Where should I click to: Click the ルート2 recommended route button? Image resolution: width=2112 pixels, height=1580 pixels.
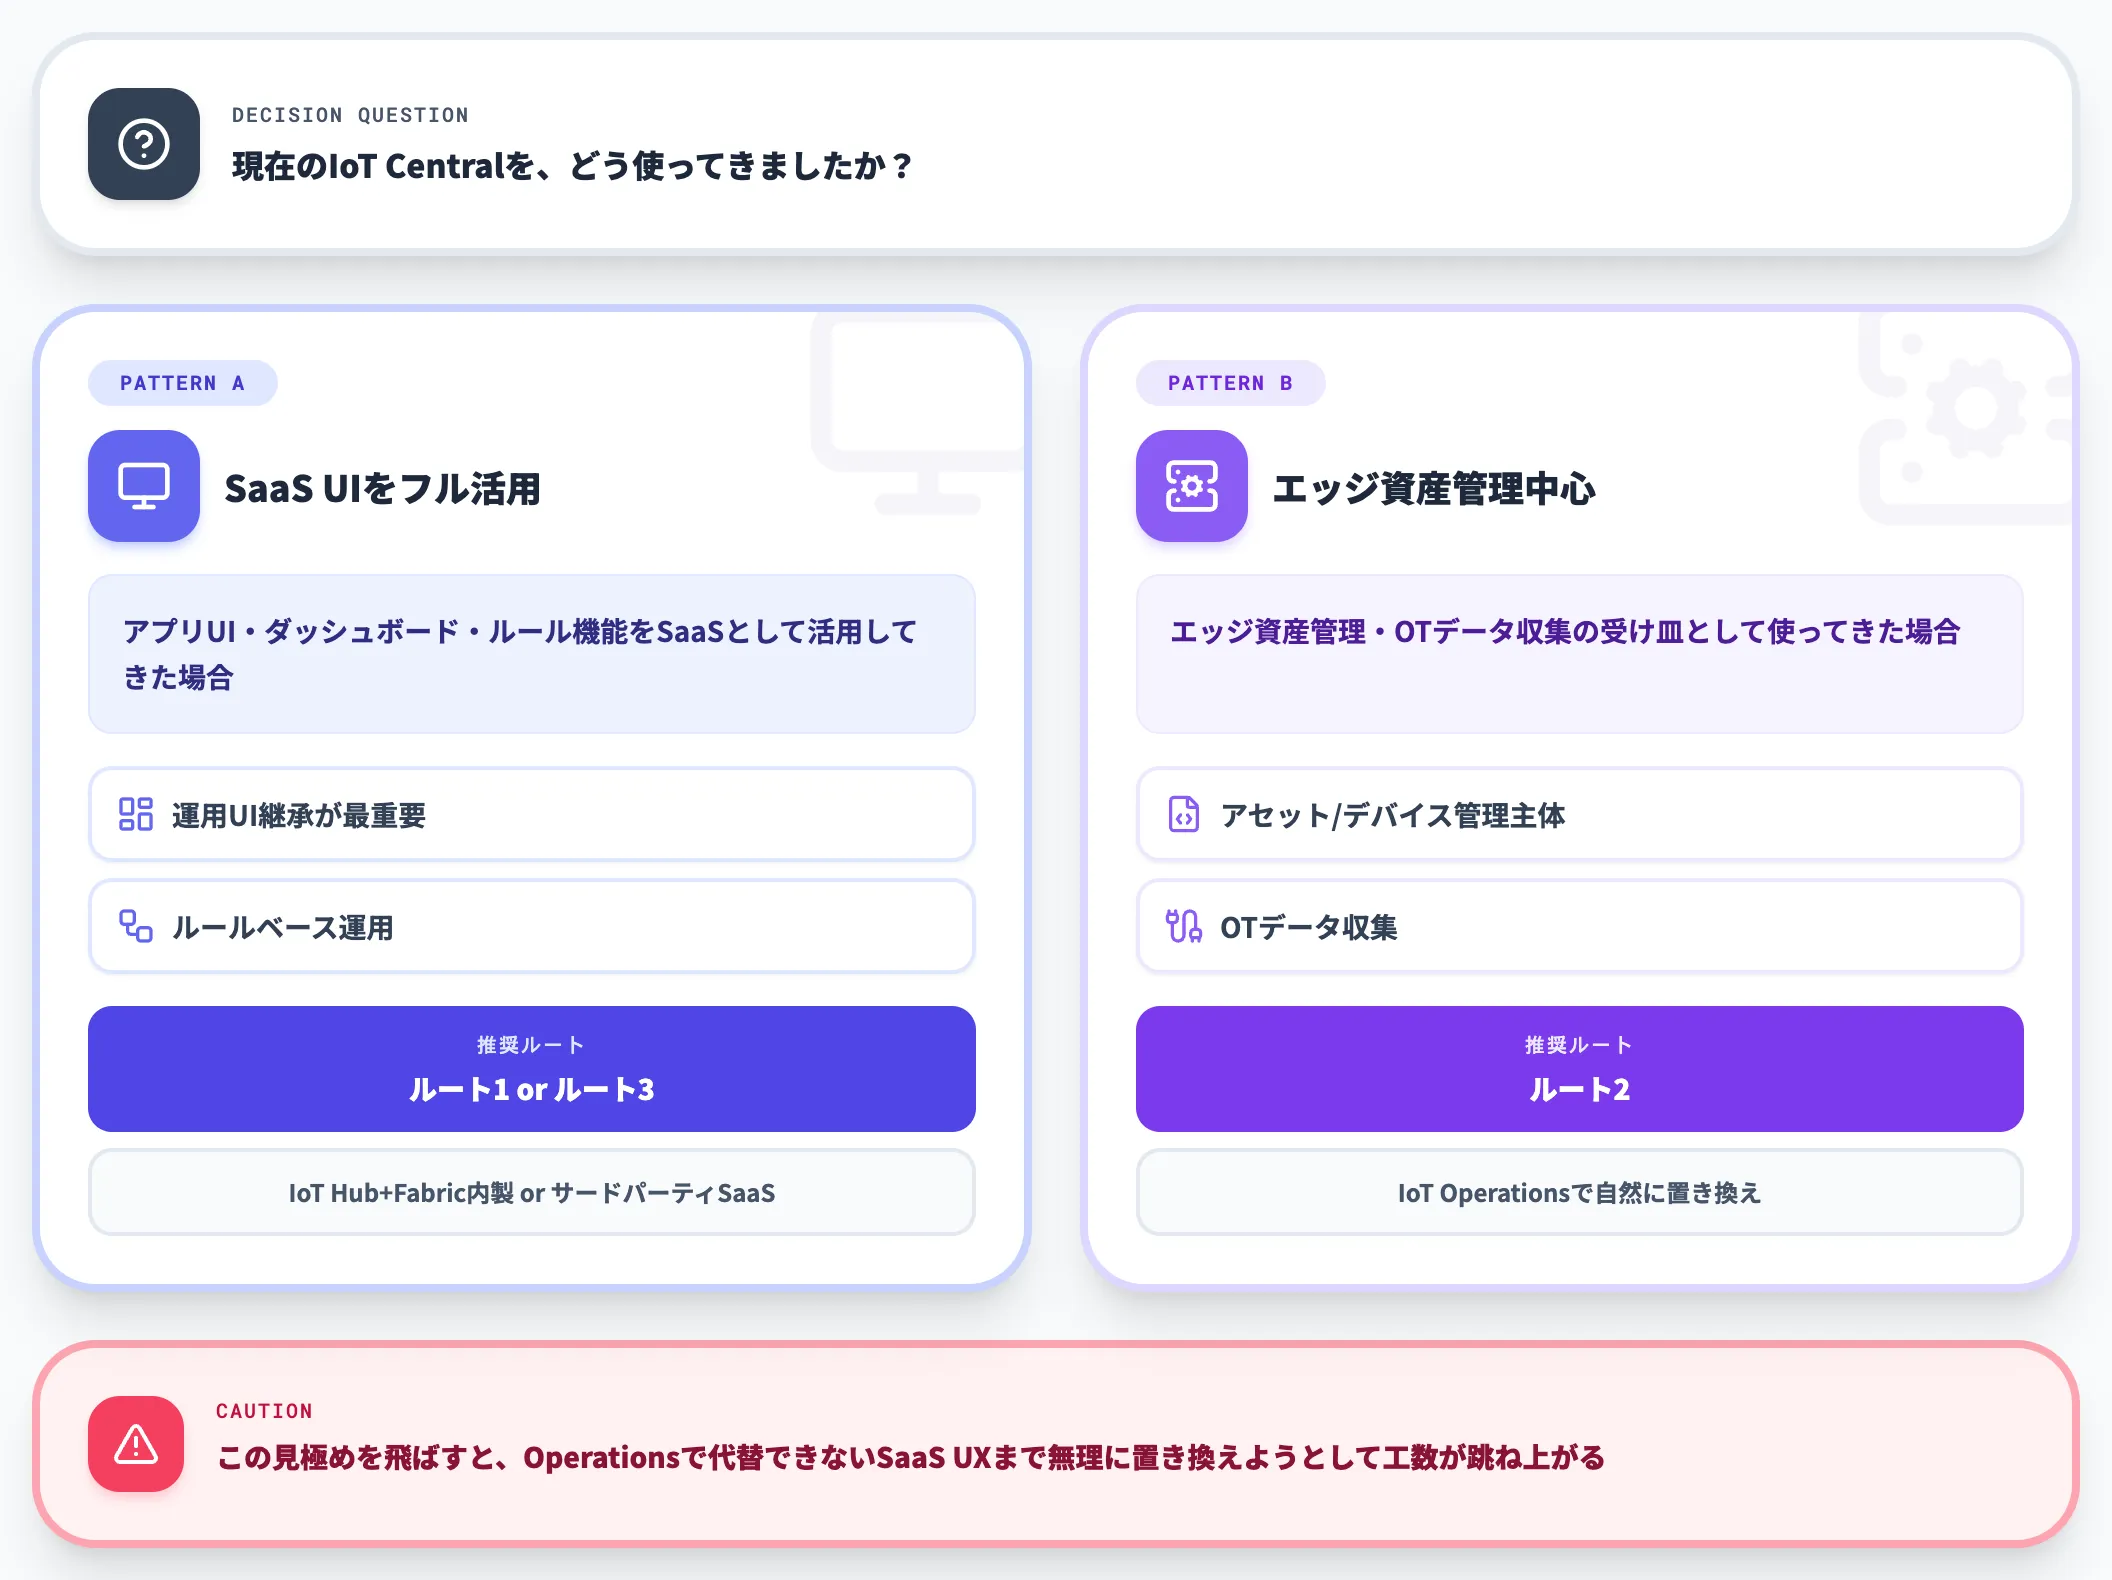pyautogui.click(x=1580, y=1069)
